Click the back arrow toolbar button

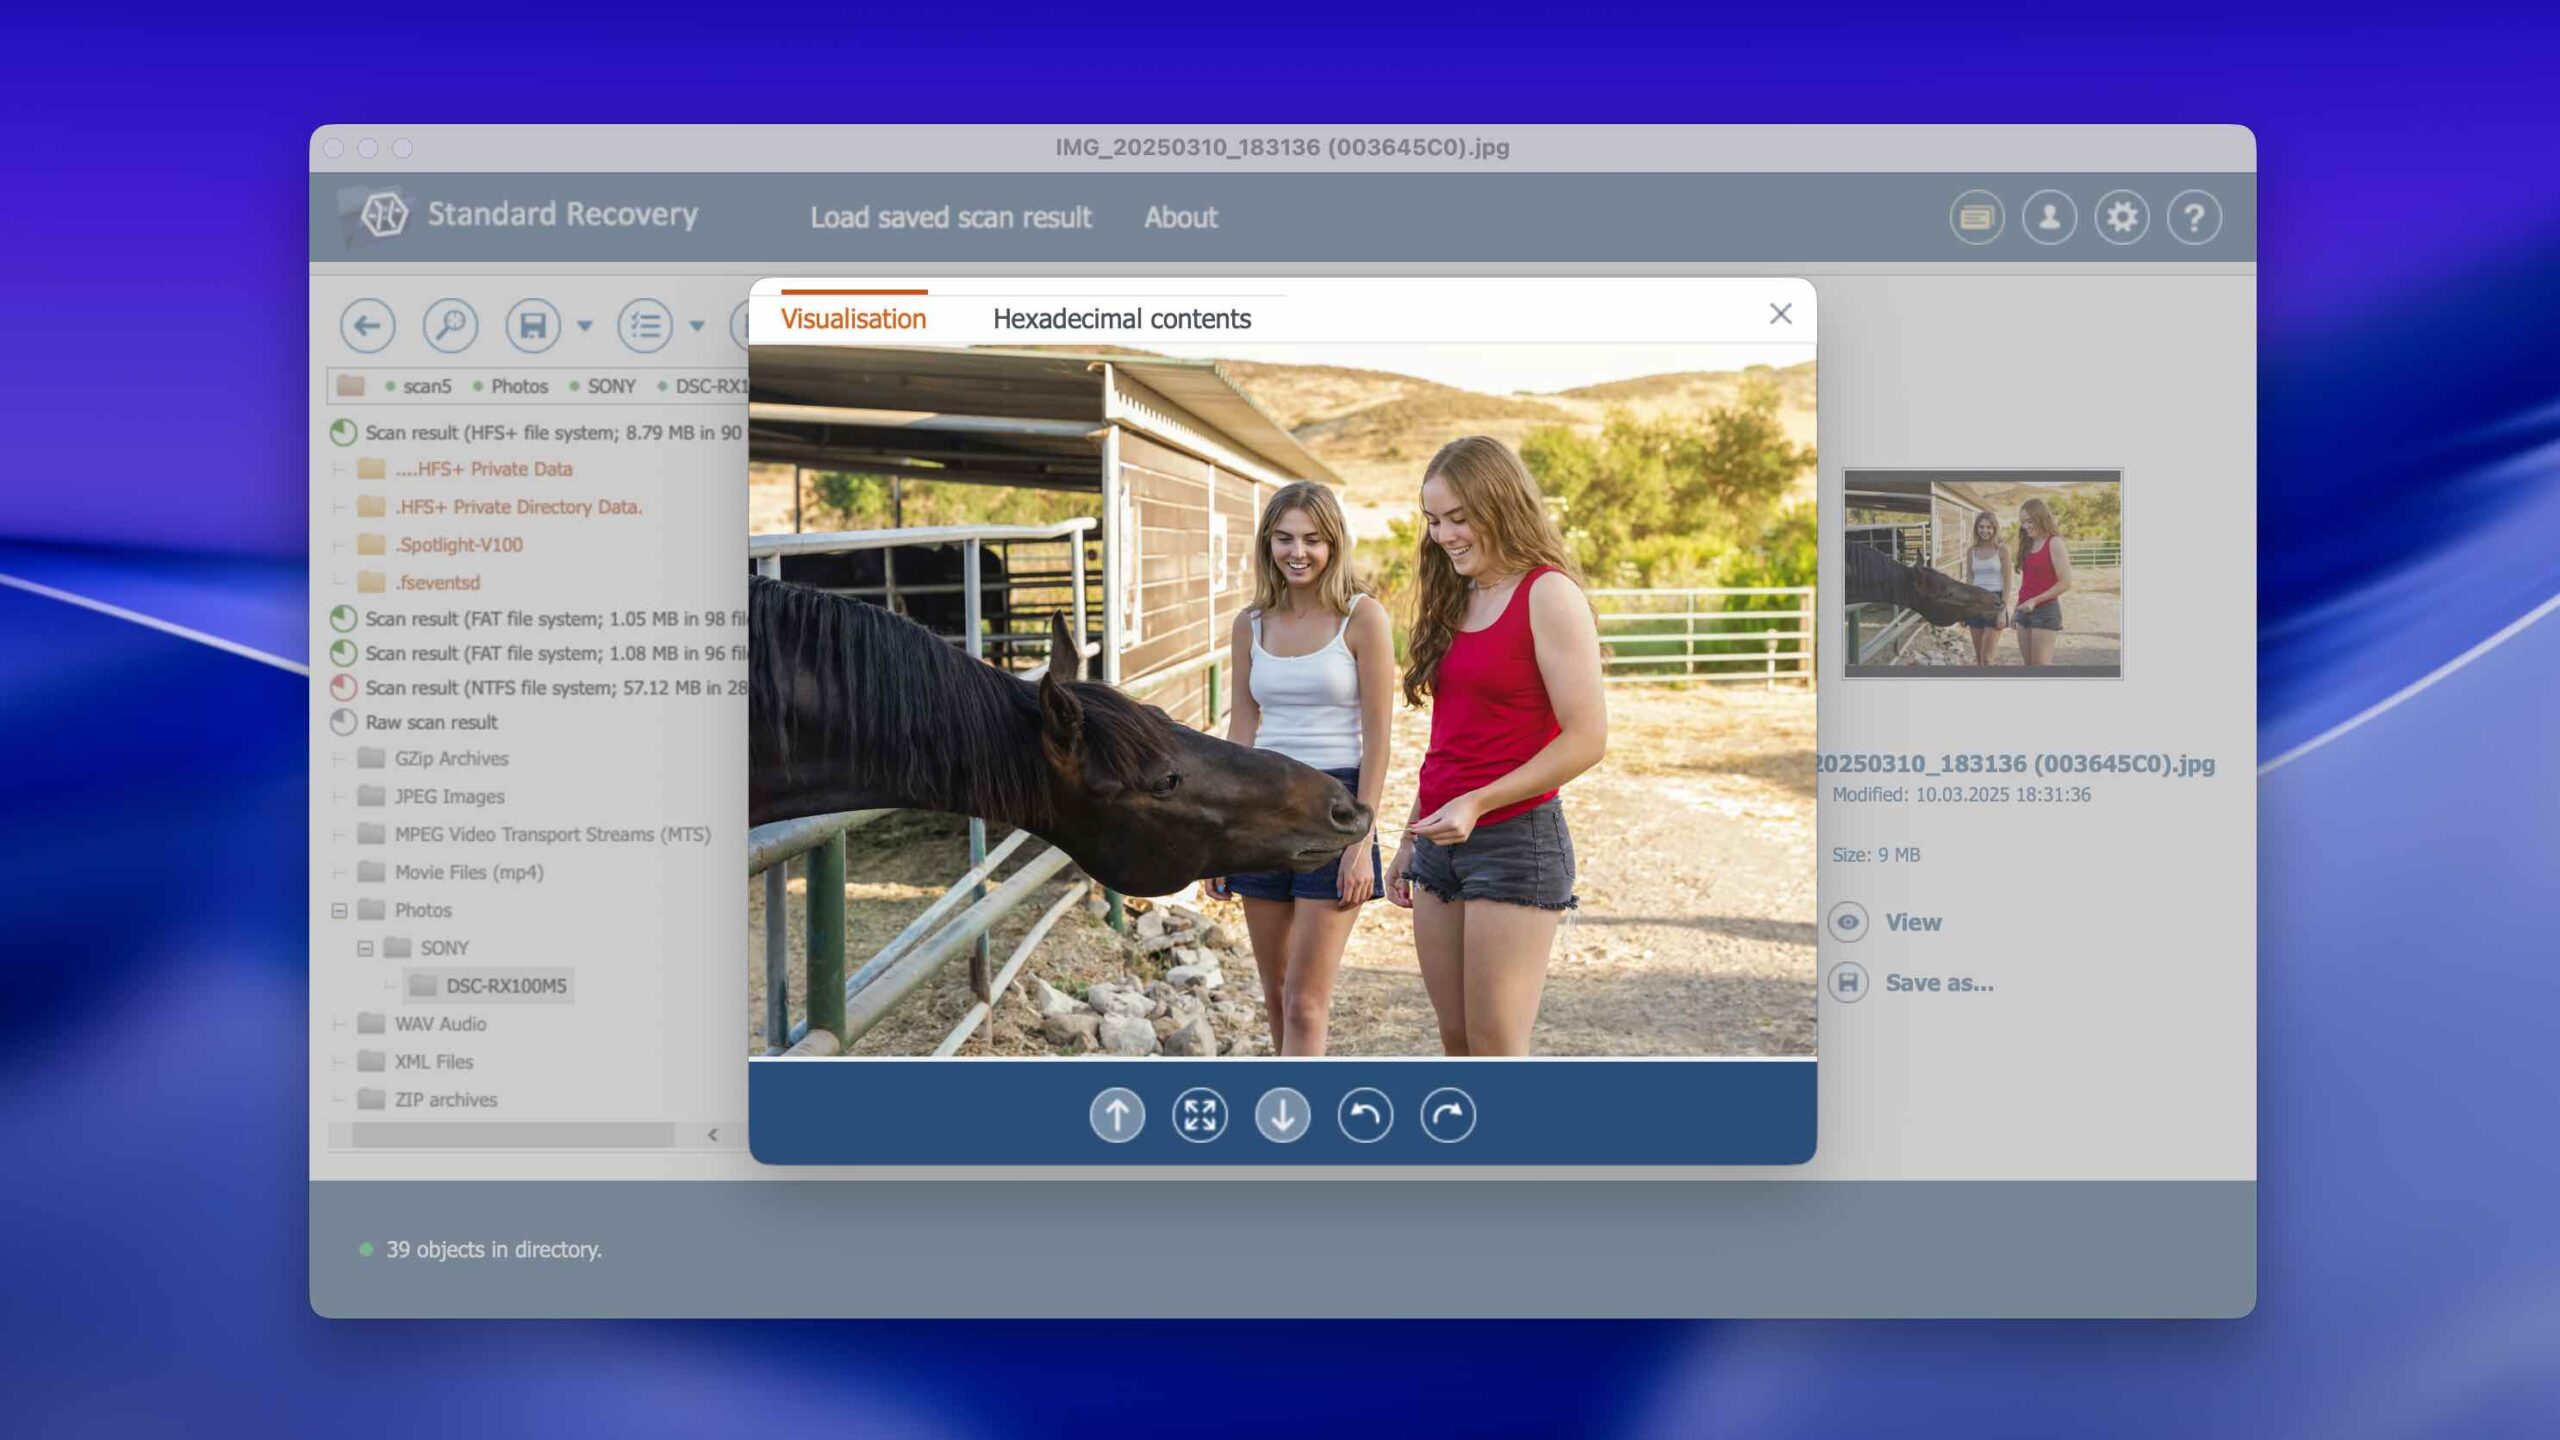tap(367, 325)
